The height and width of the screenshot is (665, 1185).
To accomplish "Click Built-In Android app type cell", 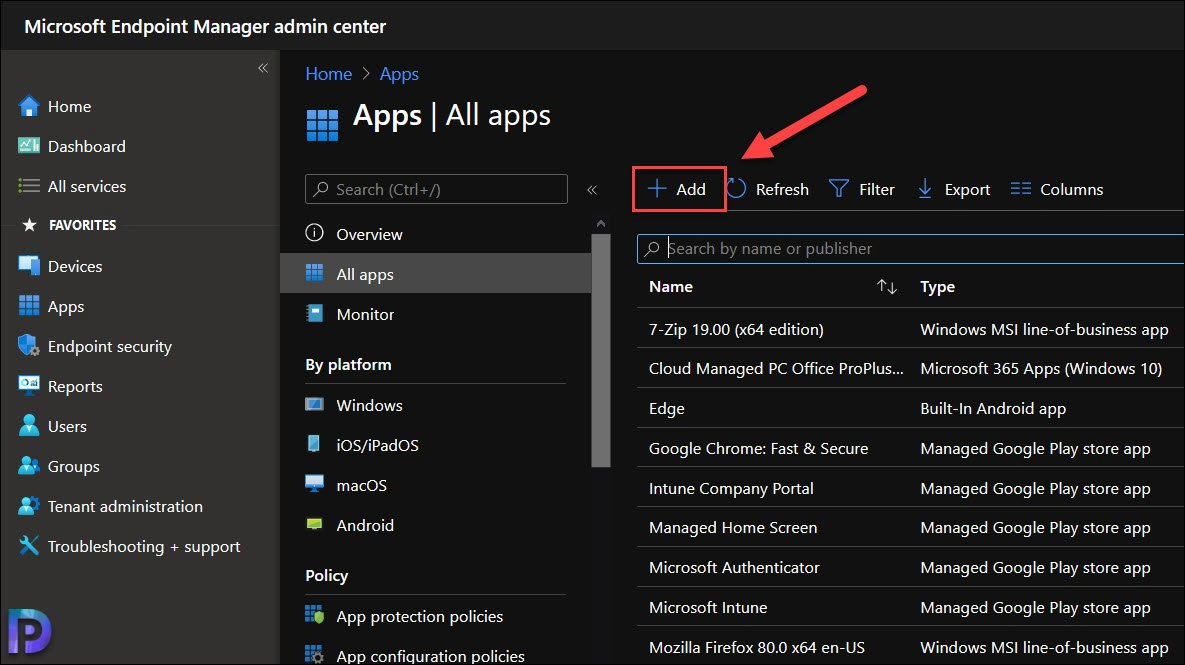I will tap(993, 408).
